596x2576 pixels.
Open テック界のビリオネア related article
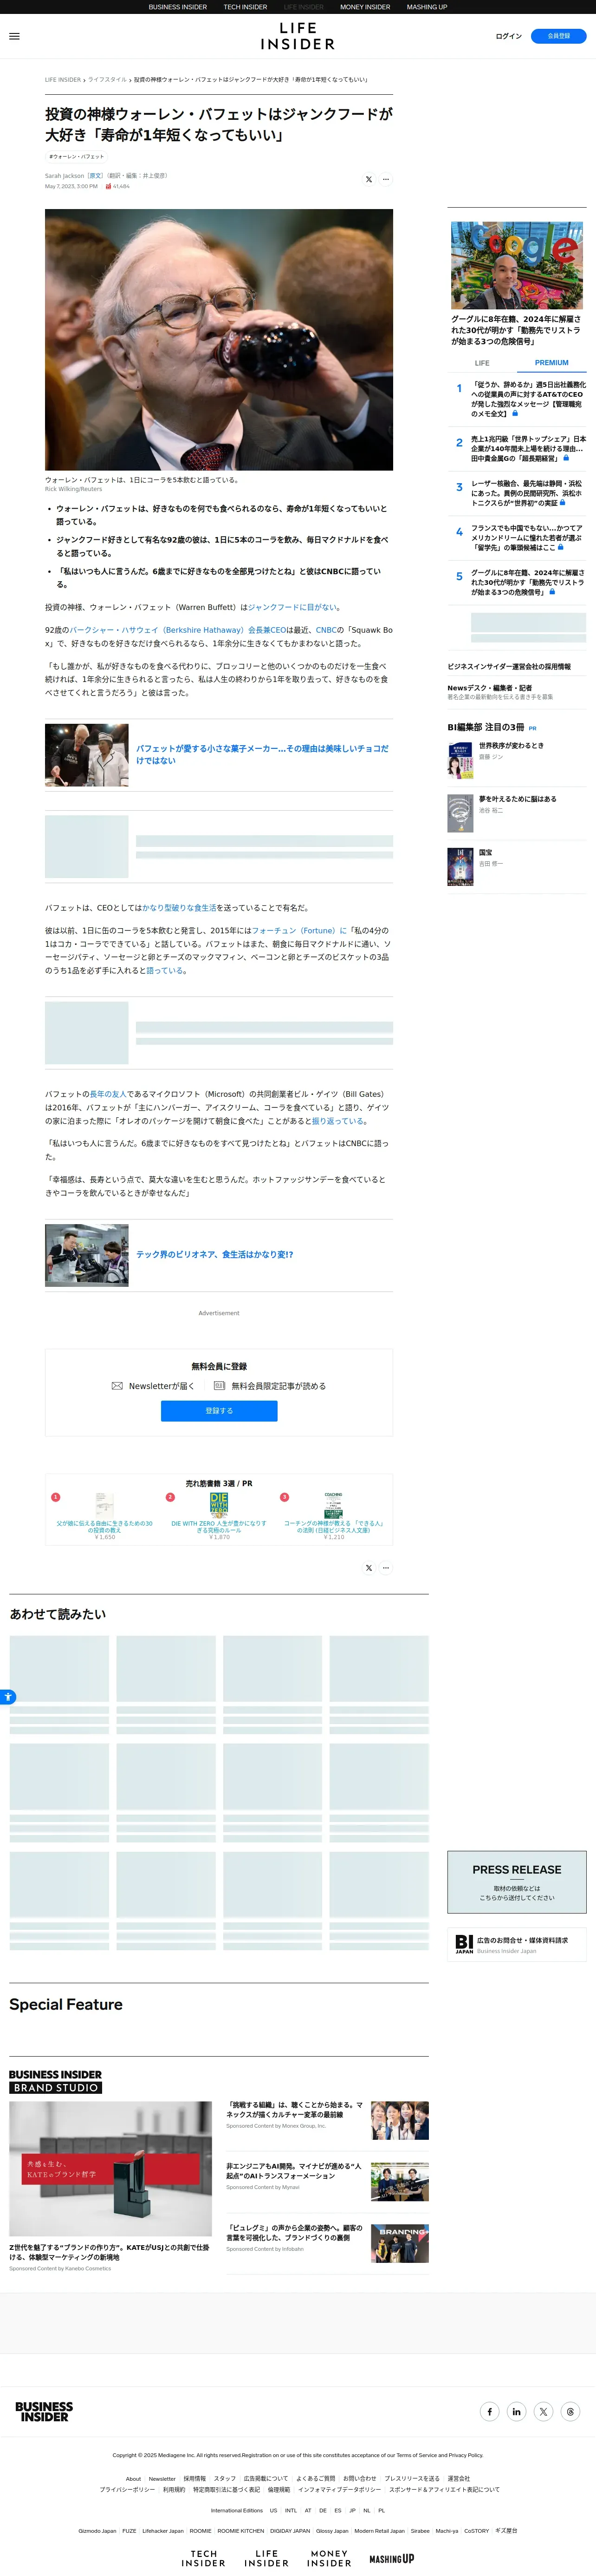[x=219, y=1254]
